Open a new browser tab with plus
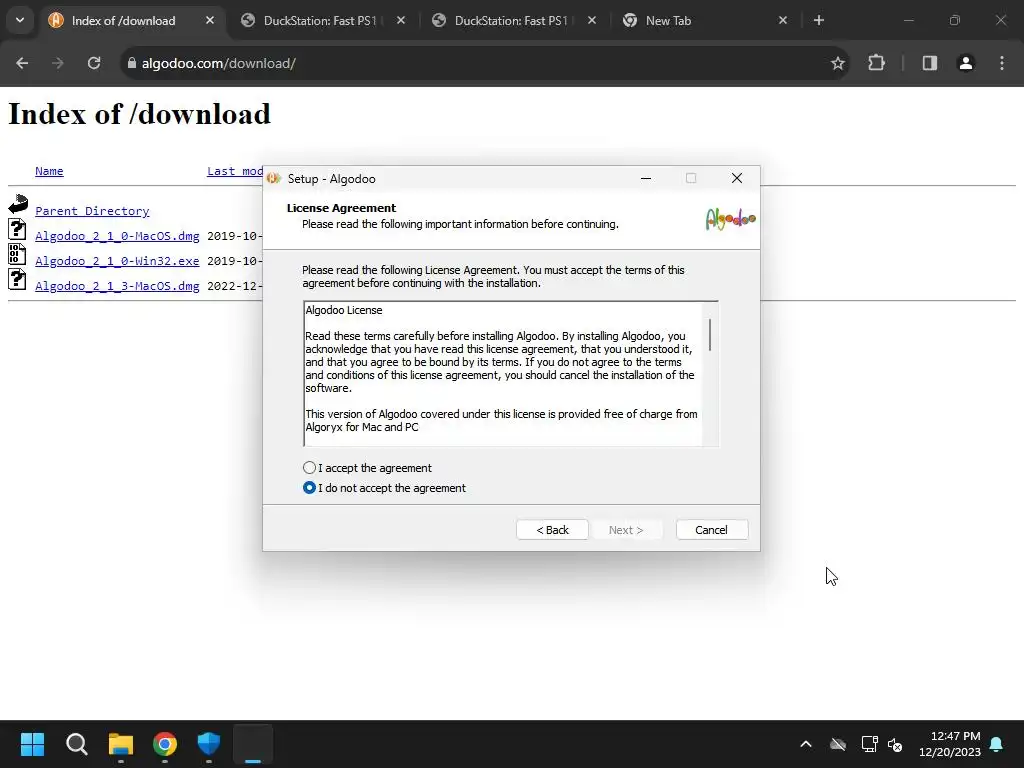Screen dimensions: 1024x768 [x=819, y=20]
